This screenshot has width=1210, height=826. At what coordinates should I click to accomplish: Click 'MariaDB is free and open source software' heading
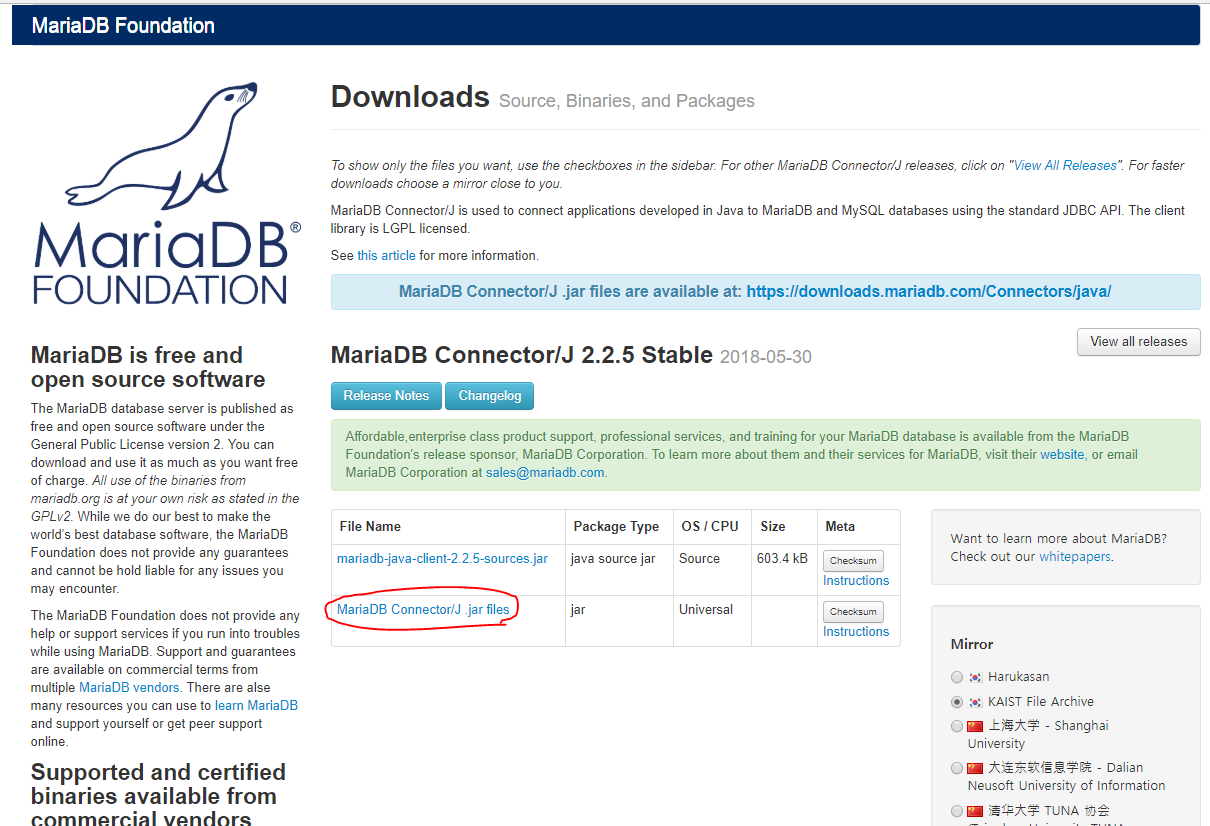point(148,367)
